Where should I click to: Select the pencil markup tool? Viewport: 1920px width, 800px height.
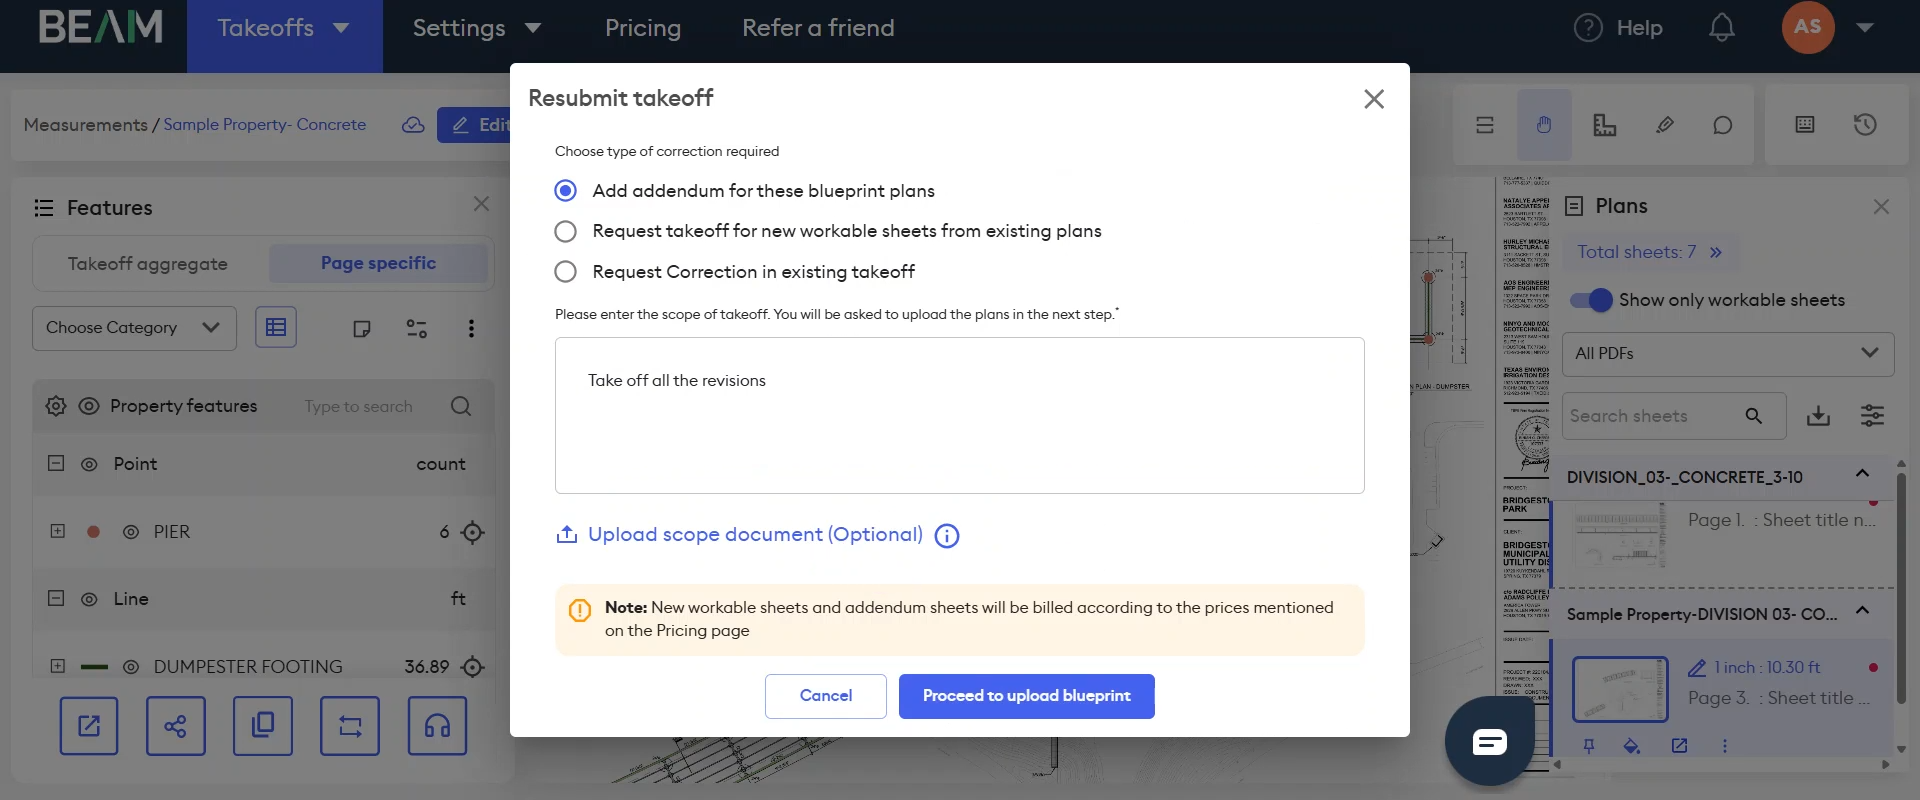(1665, 125)
